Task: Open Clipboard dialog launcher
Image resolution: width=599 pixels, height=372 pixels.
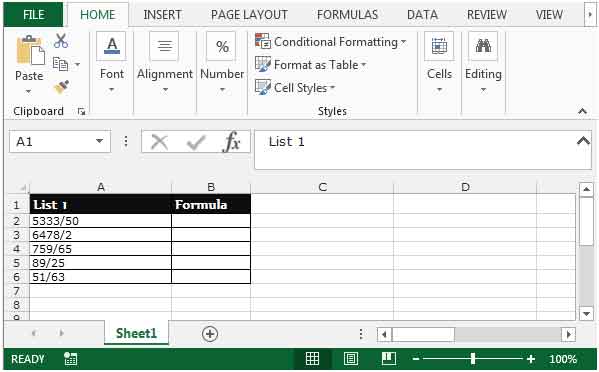Action: 81,112
